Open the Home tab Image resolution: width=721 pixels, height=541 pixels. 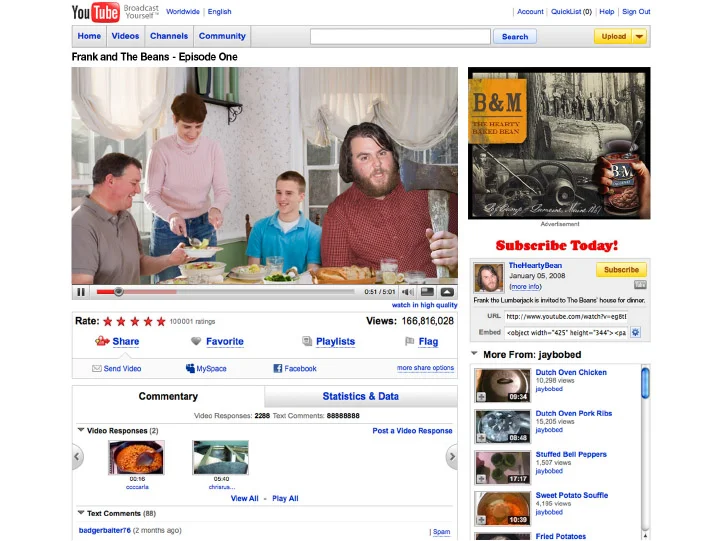[x=89, y=36]
